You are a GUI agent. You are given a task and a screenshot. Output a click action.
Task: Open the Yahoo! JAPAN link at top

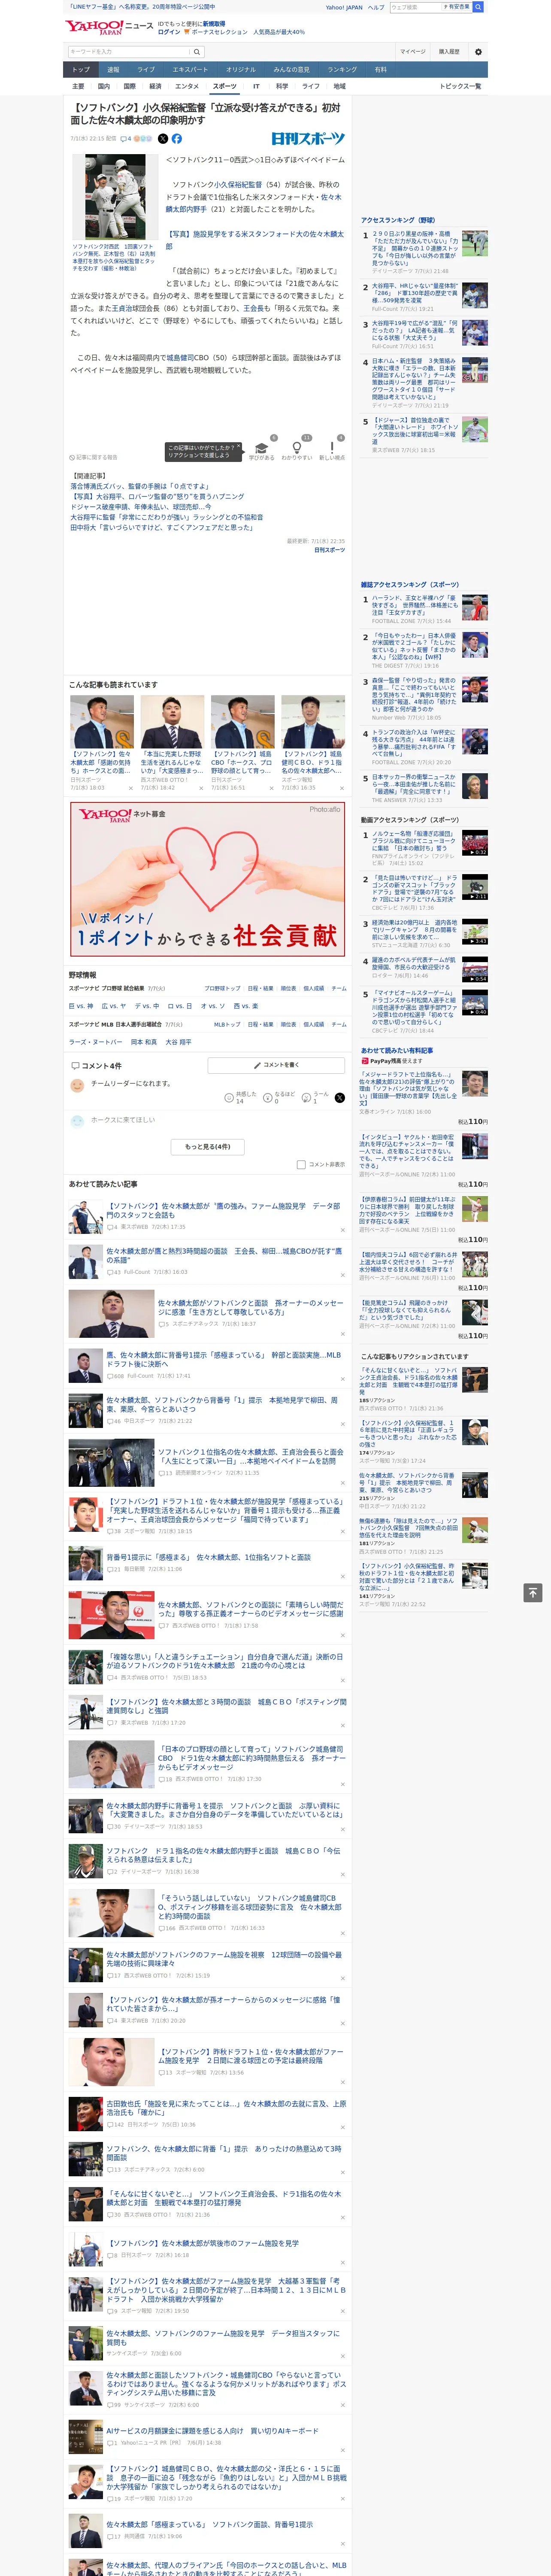coord(344,7)
